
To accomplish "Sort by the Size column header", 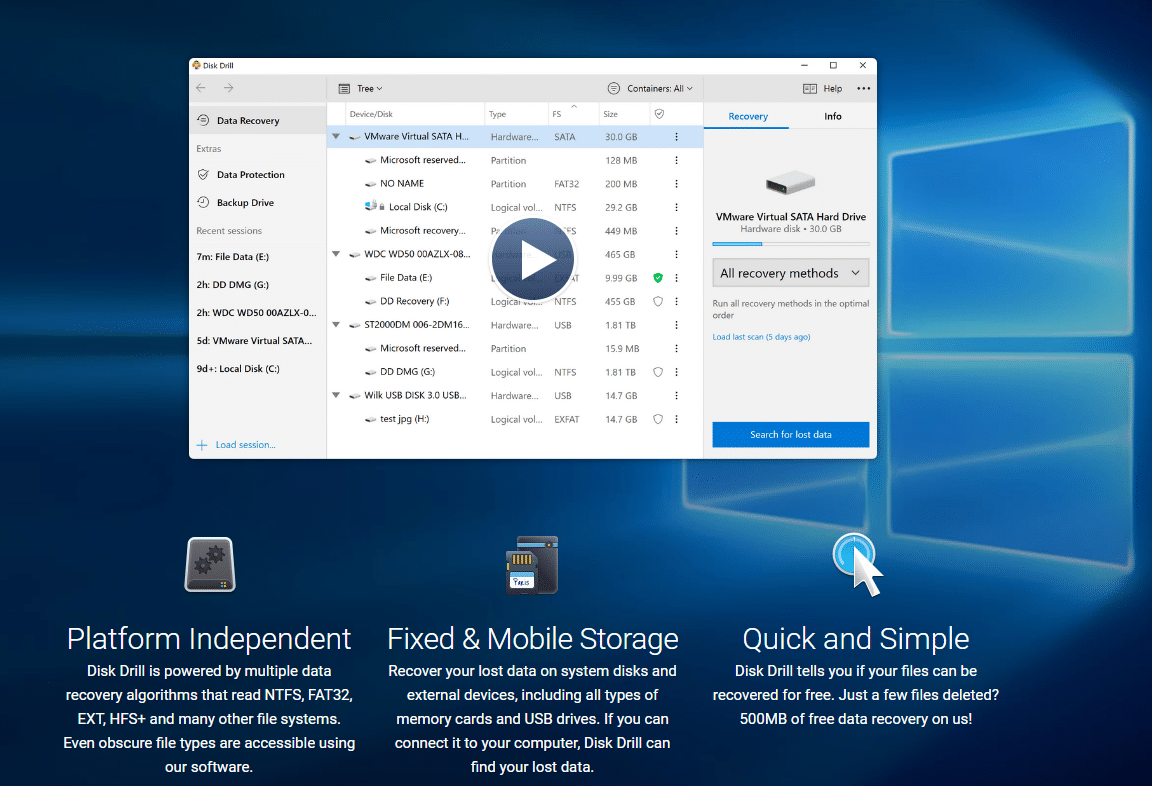I will (x=611, y=115).
